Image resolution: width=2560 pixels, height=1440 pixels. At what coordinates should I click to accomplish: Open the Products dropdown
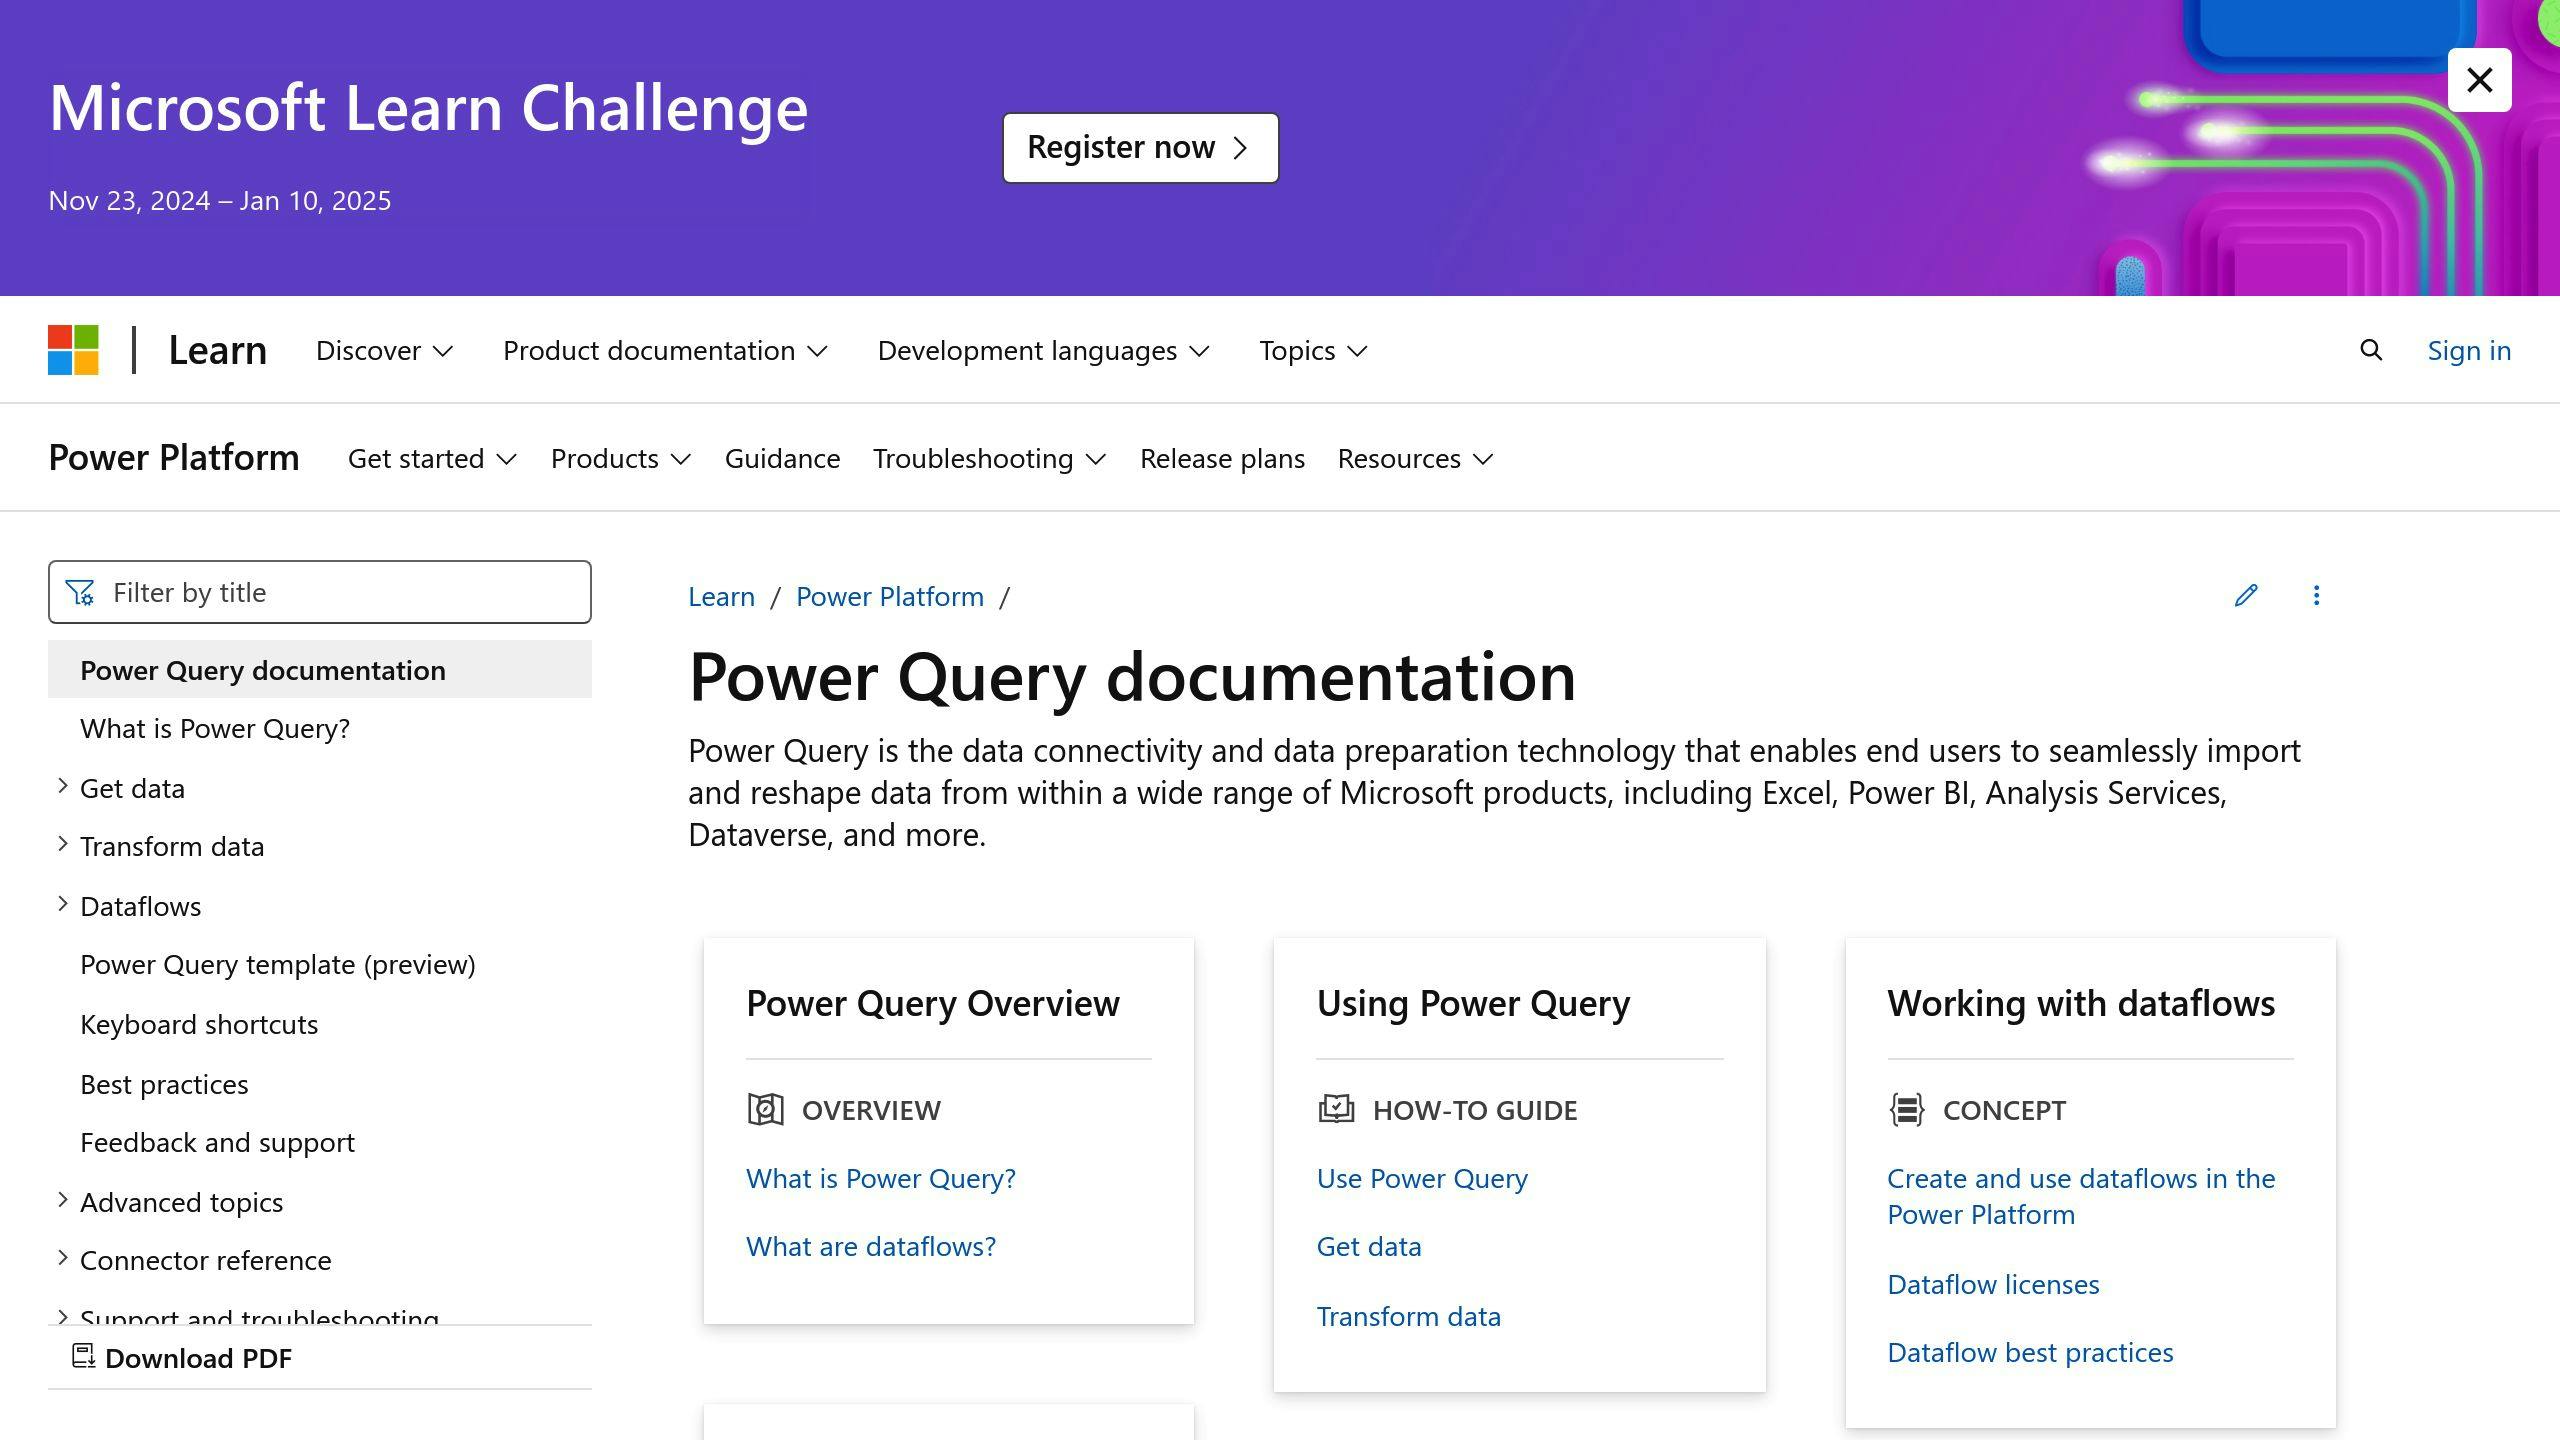(621, 458)
